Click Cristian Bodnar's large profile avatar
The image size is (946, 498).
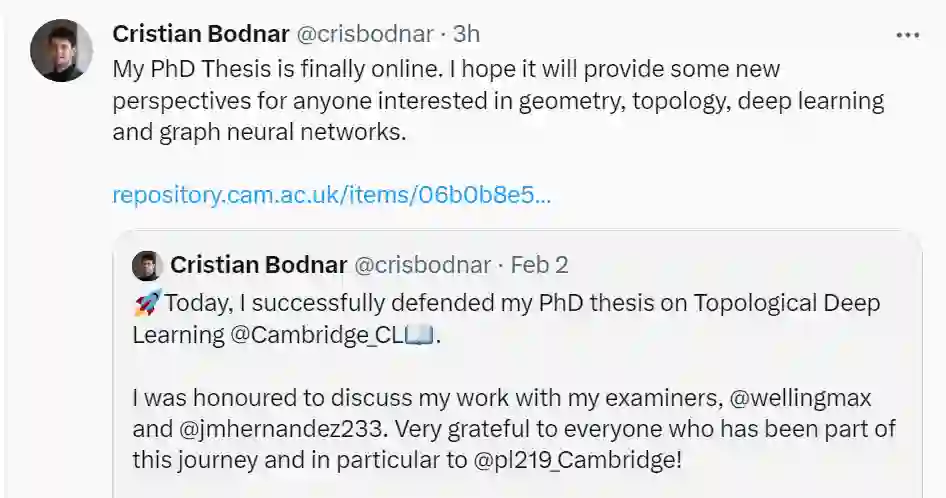(62, 50)
